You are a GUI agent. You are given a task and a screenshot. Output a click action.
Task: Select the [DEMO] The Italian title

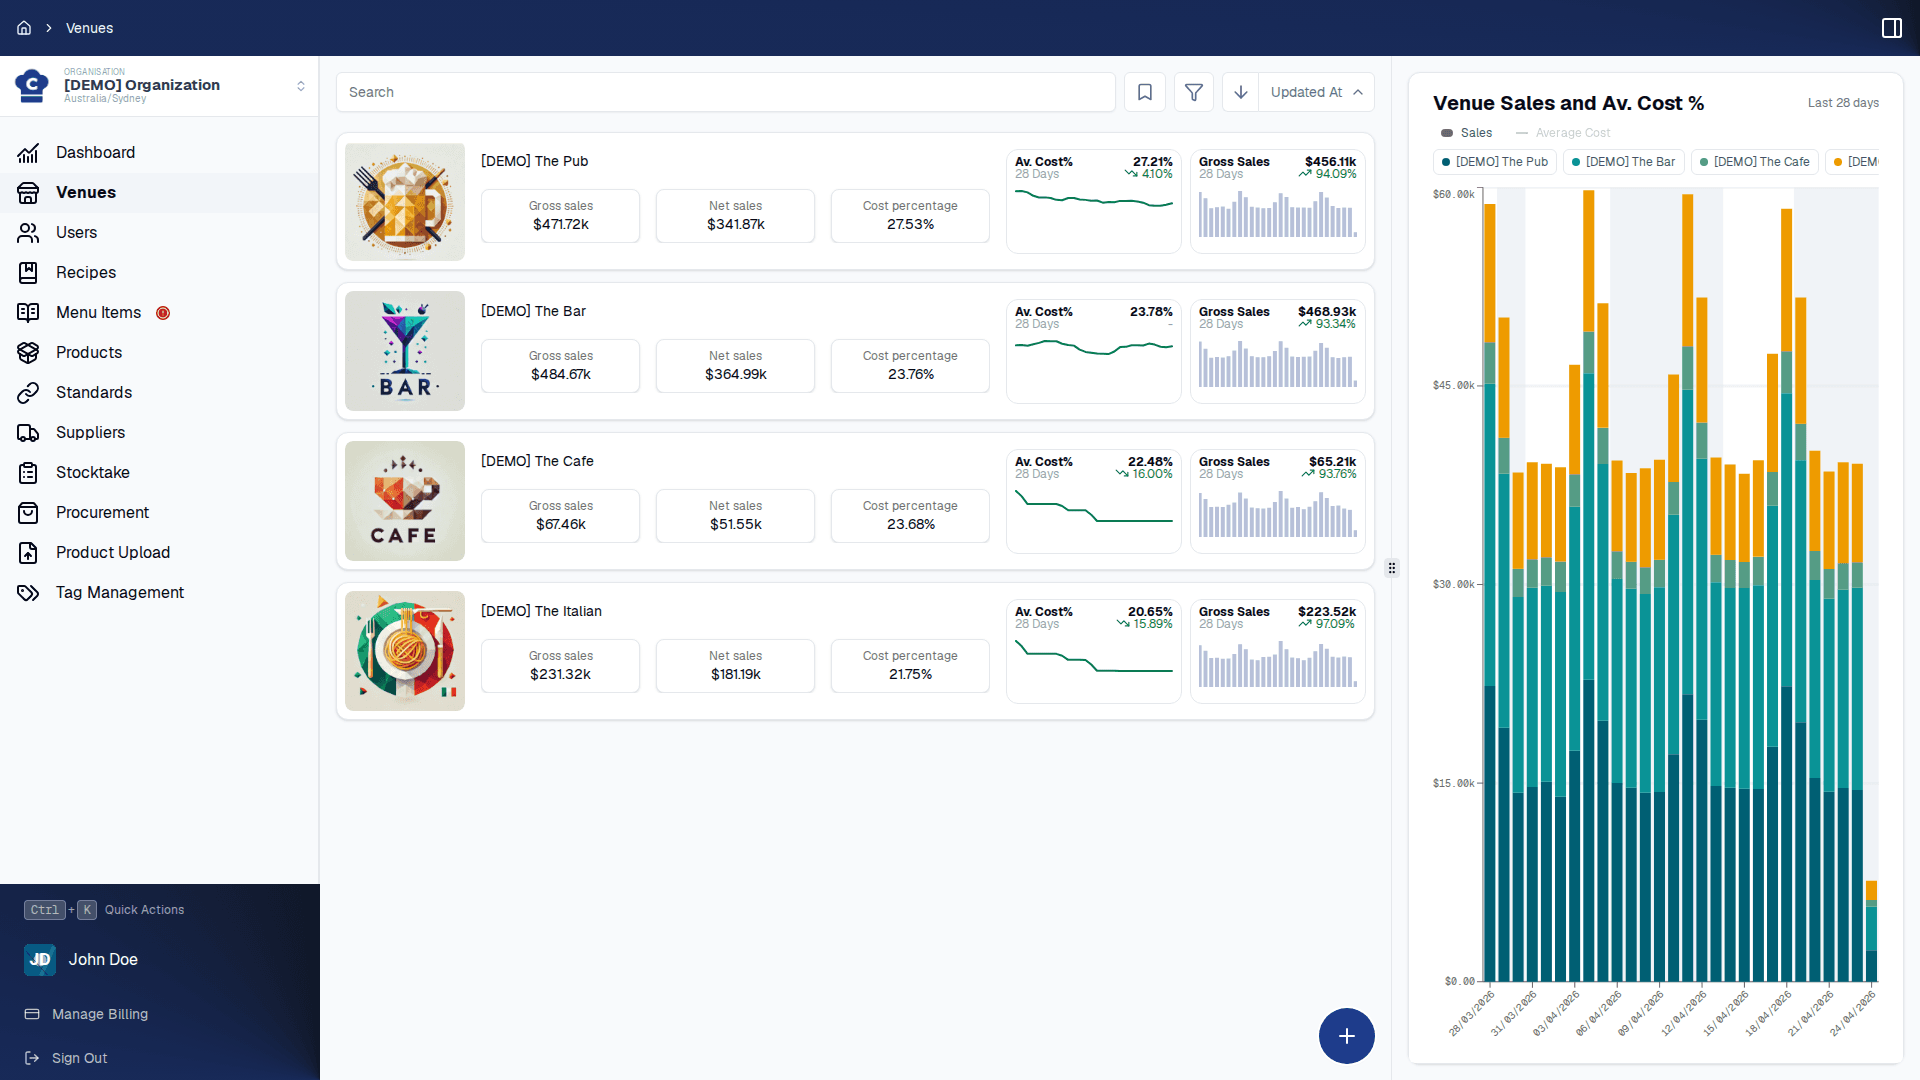coord(541,611)
